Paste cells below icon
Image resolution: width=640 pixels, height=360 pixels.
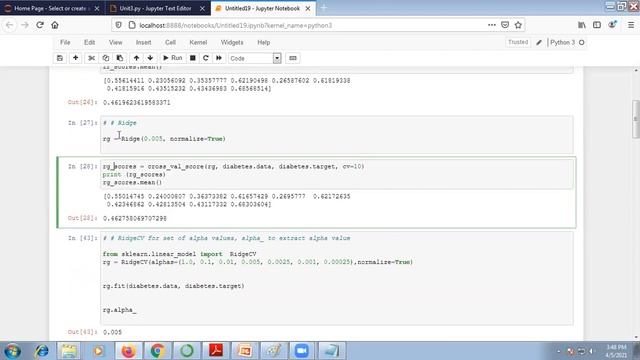[120, 58]
